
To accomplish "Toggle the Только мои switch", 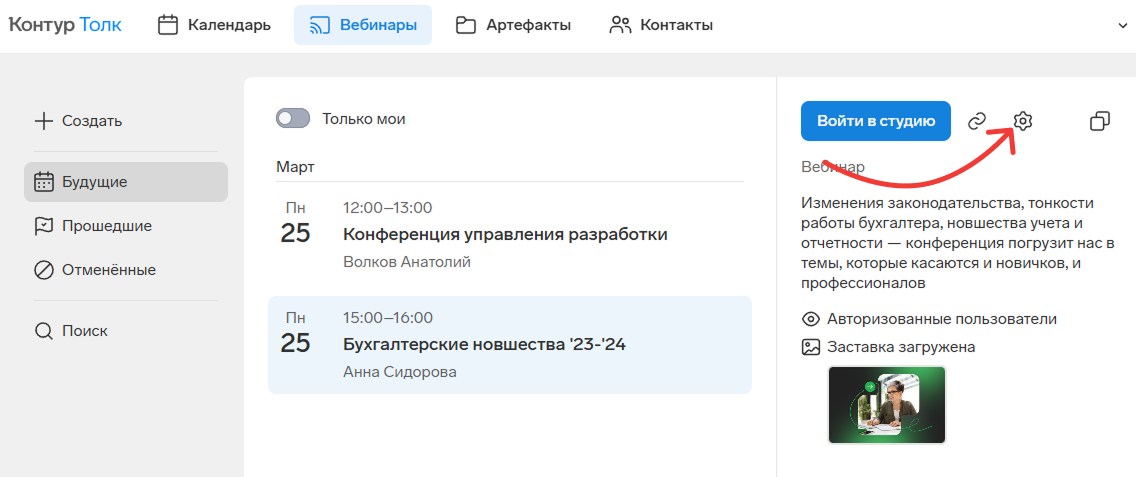I will point(293,119).
